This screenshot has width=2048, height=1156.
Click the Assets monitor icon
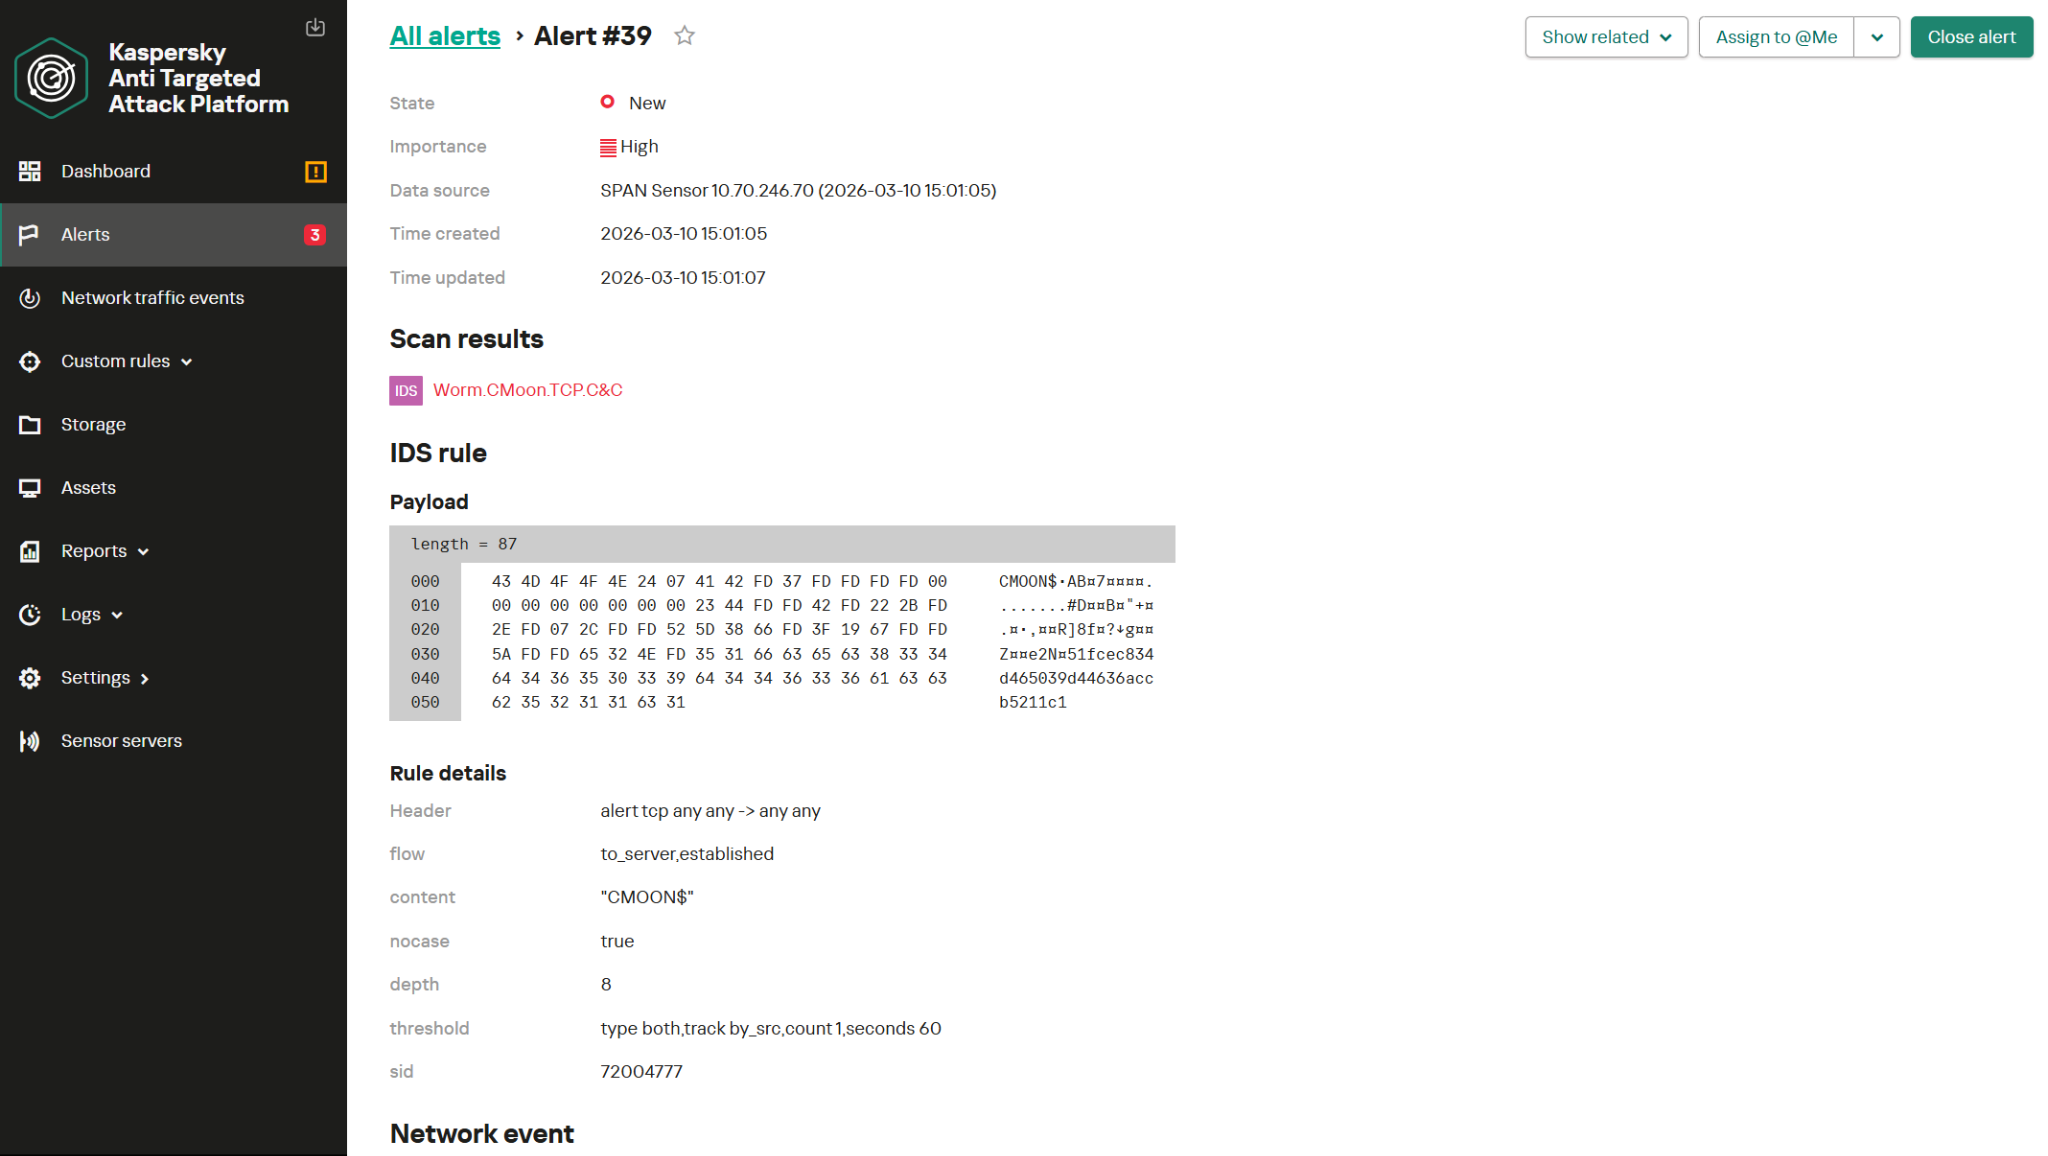[x=30, y=488]
